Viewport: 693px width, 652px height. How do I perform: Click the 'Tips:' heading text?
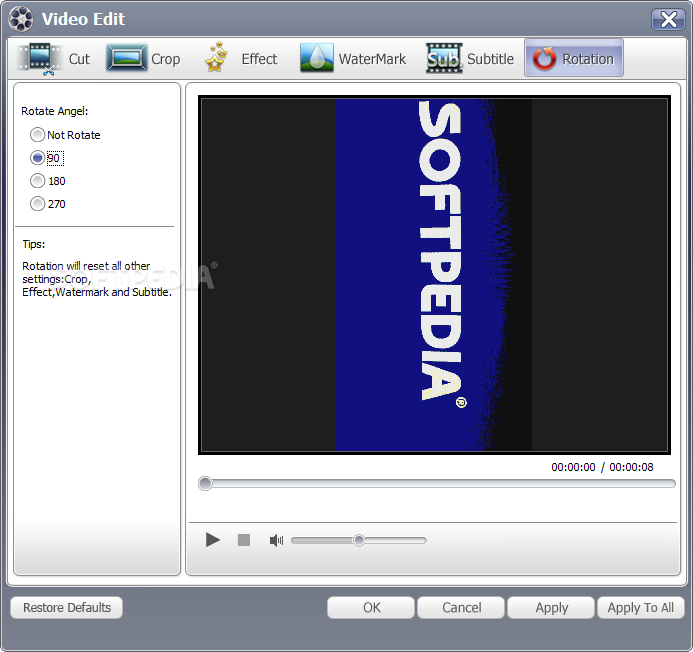click(x=34, y=244)
